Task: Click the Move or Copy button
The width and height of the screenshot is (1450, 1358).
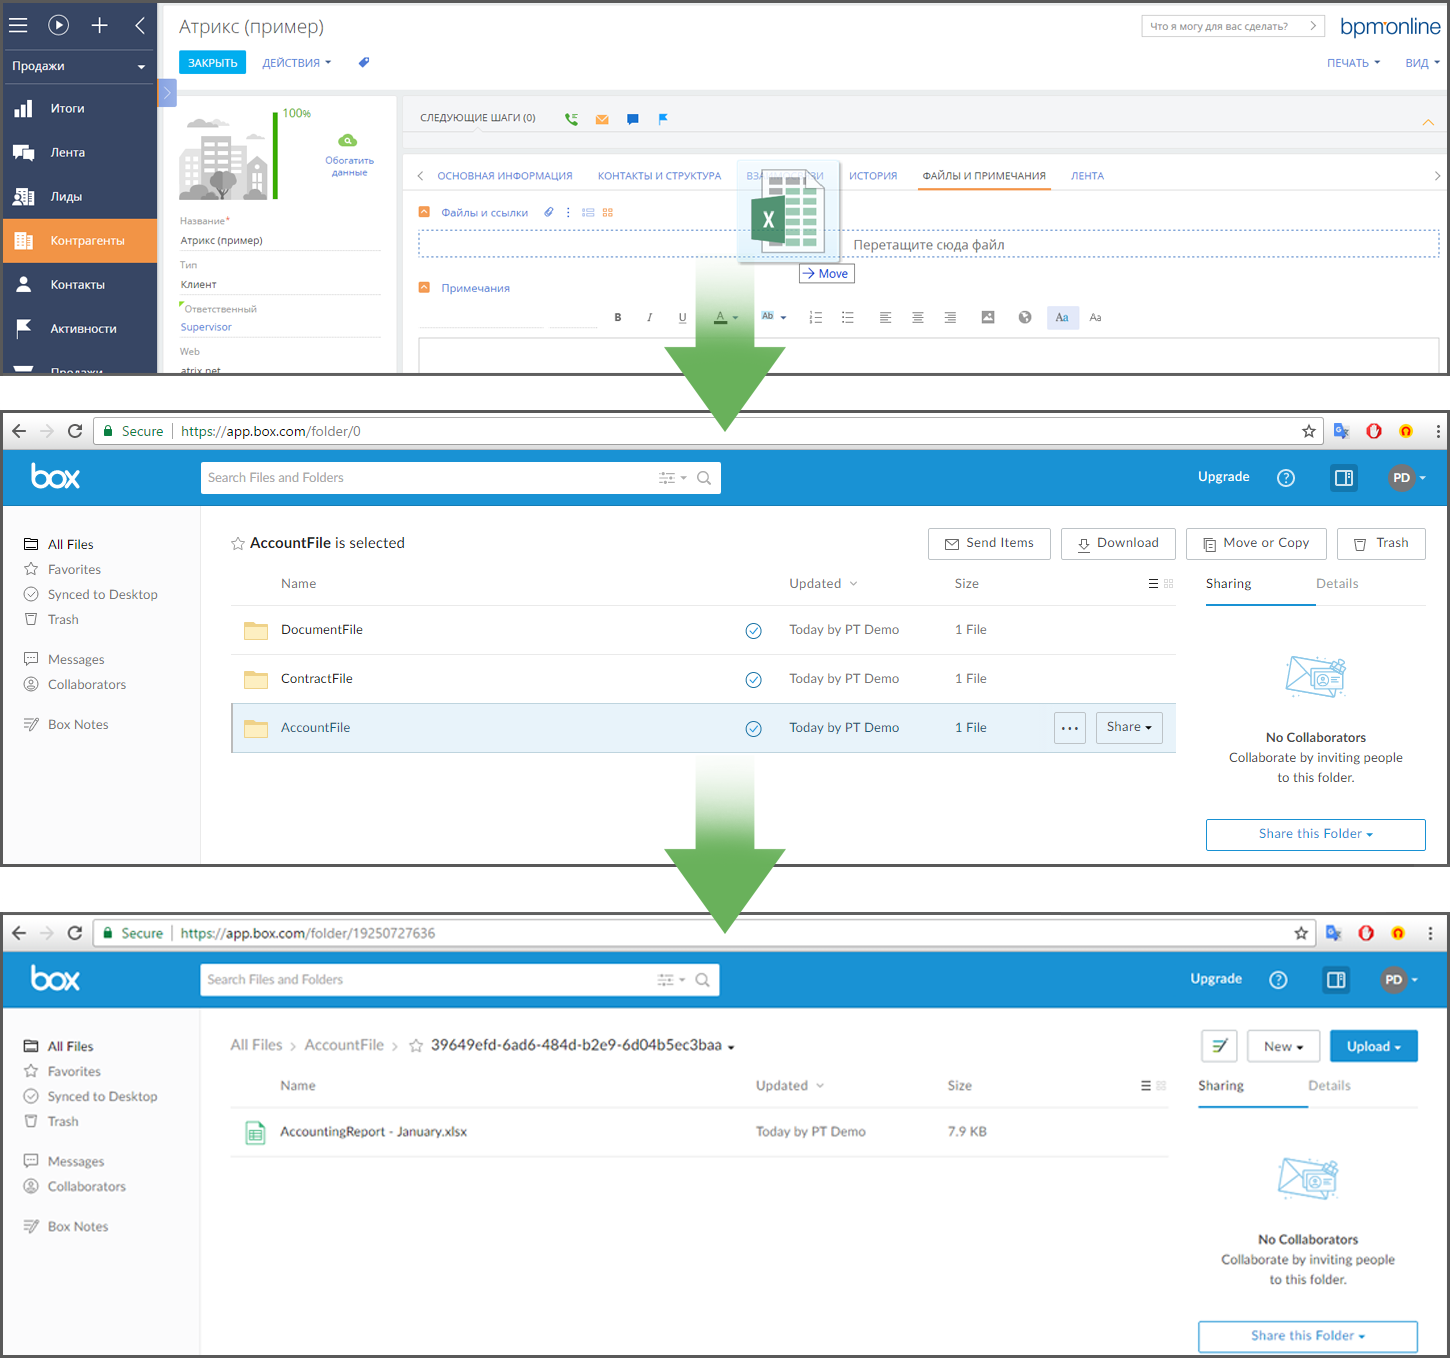Action: (1255, 543)
